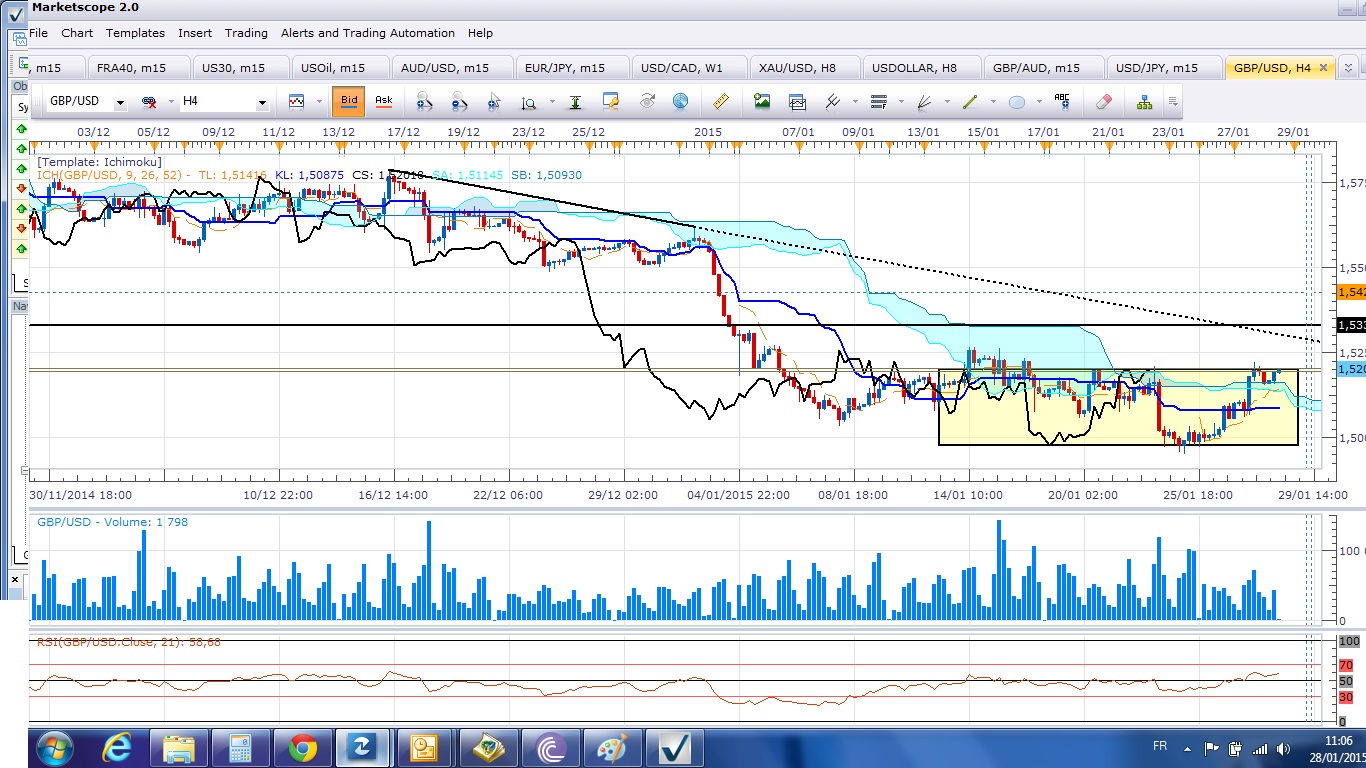Open the Templates menu
Viewport: 1366px width, 768px height.
click(135, 33)
